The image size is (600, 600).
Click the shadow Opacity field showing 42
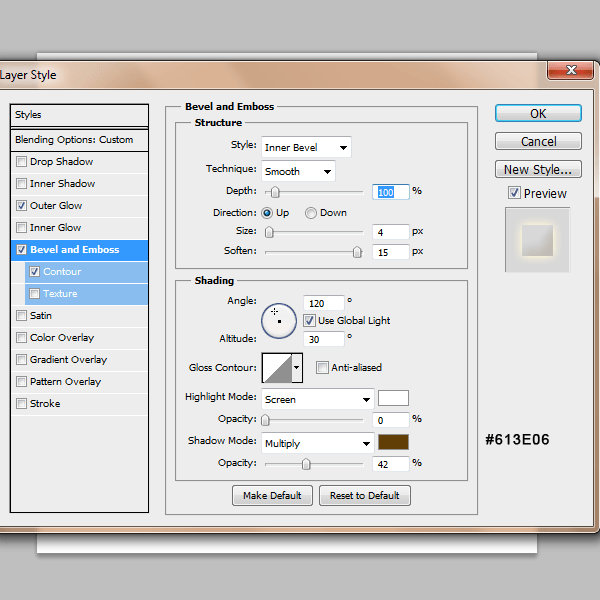(391, 464)
